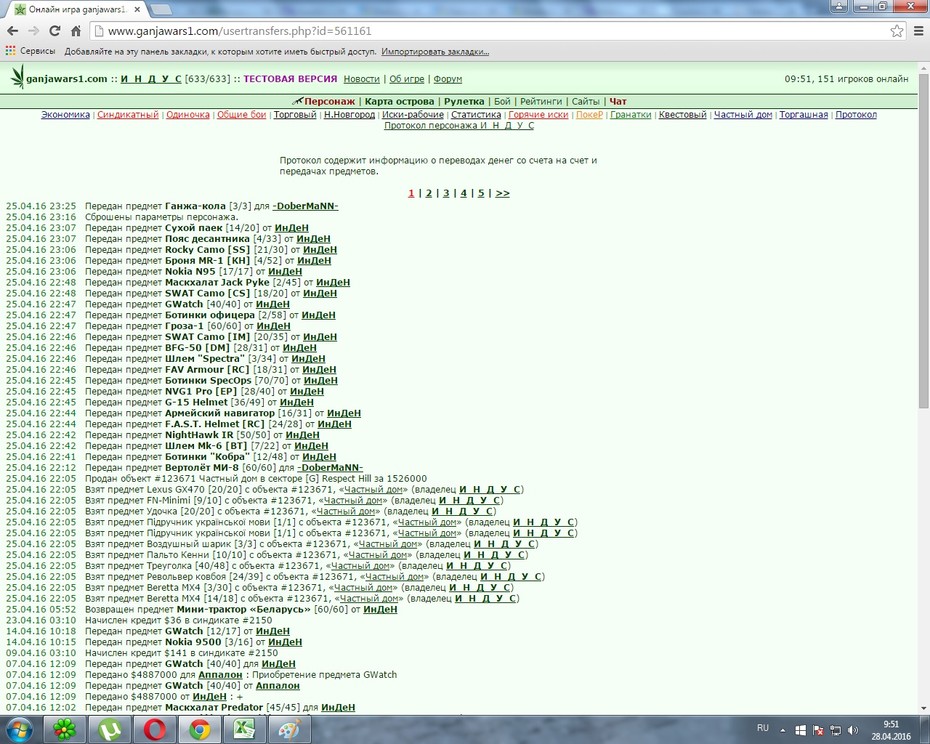
Task: Go to the Общие бои link
Action: [x=241, y=115]
